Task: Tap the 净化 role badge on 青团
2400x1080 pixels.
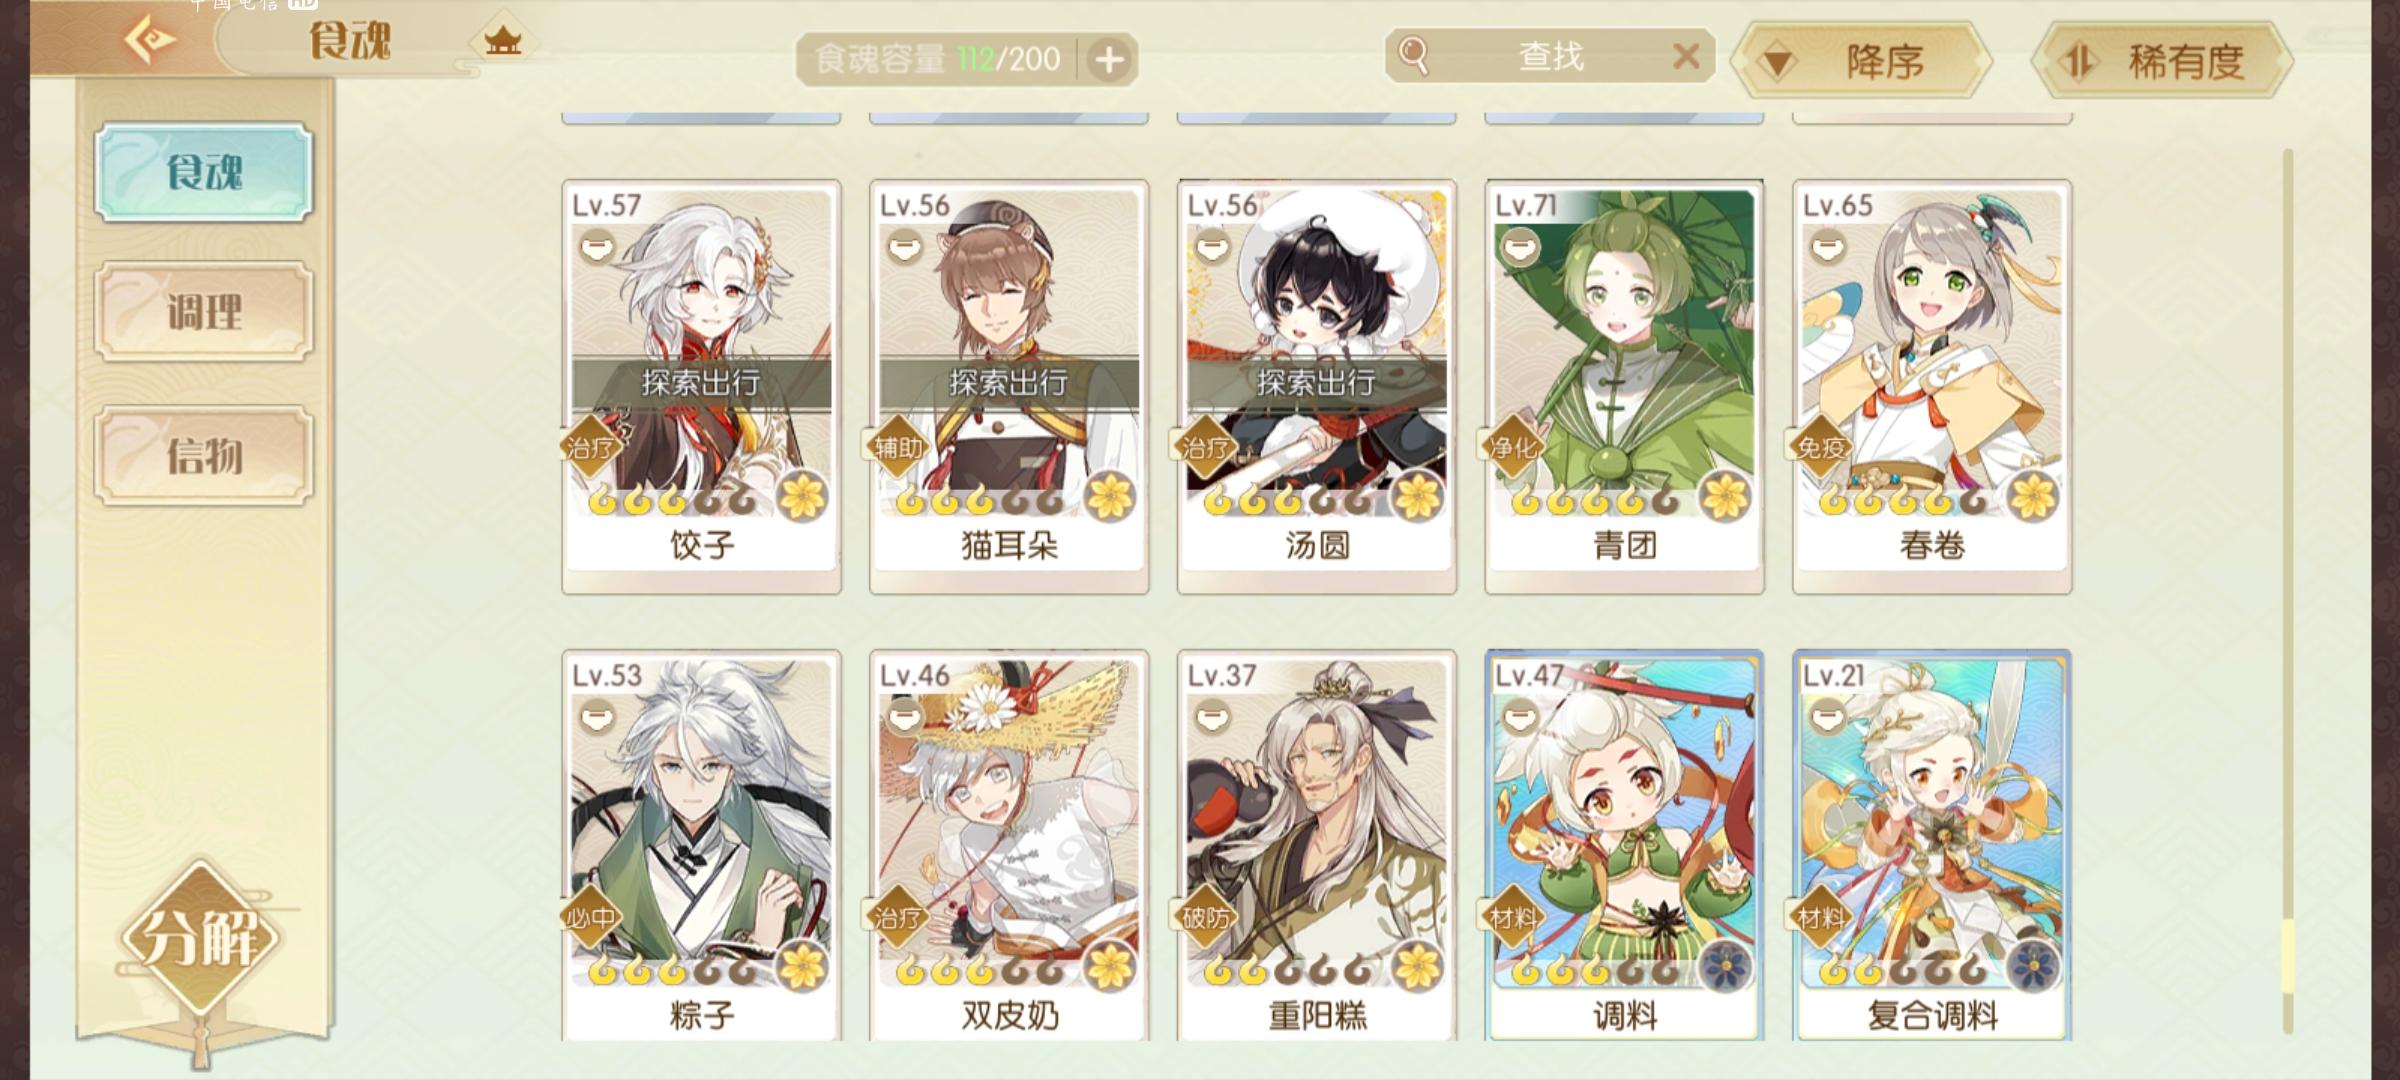Action: pyautogui.click(x=1512, y=447)
